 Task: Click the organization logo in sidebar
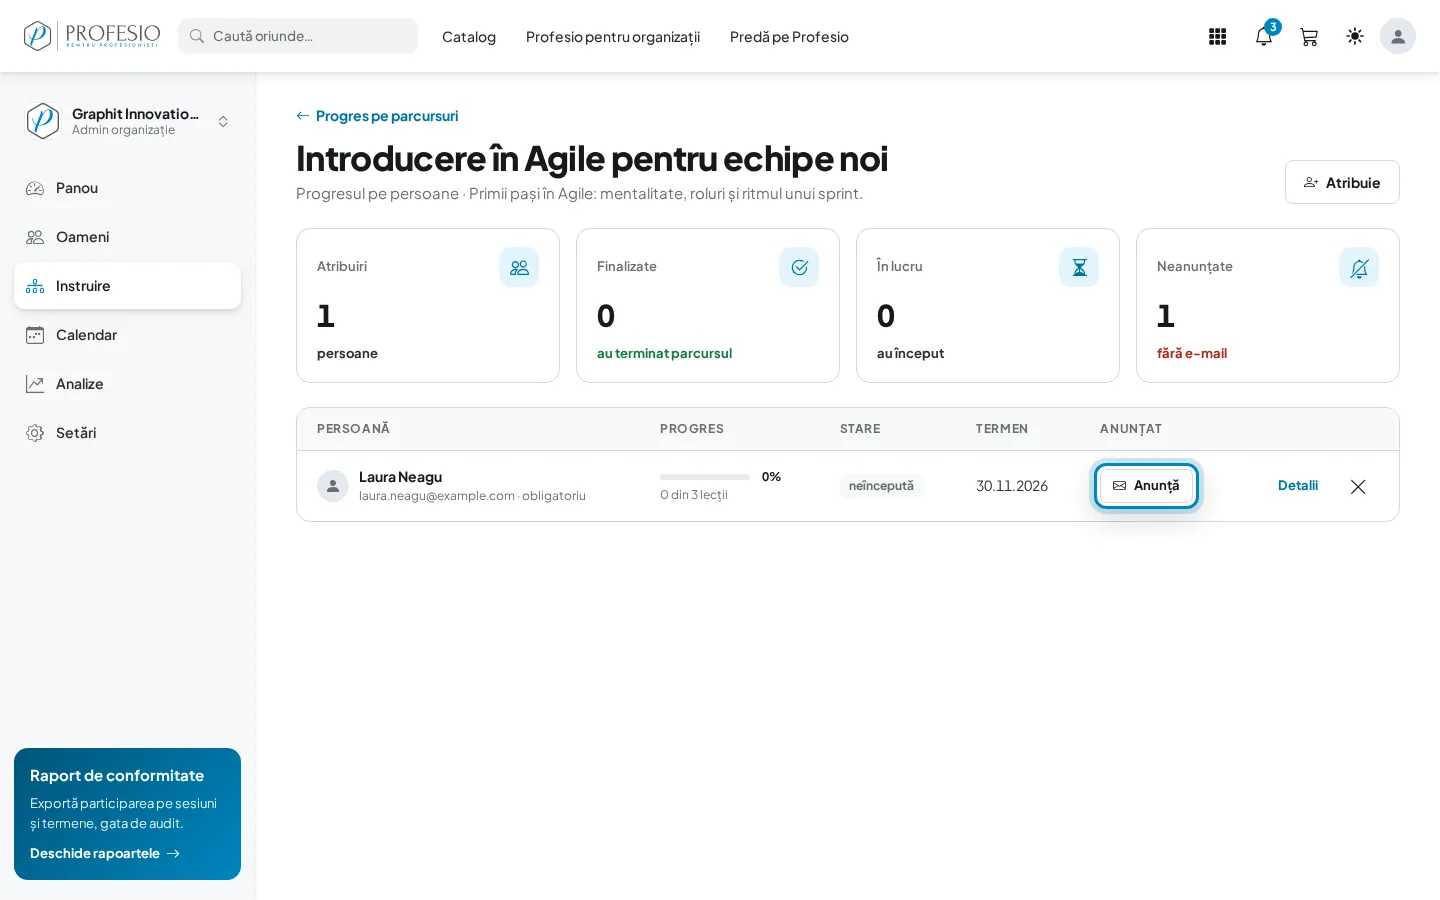[x=42, y=121]
